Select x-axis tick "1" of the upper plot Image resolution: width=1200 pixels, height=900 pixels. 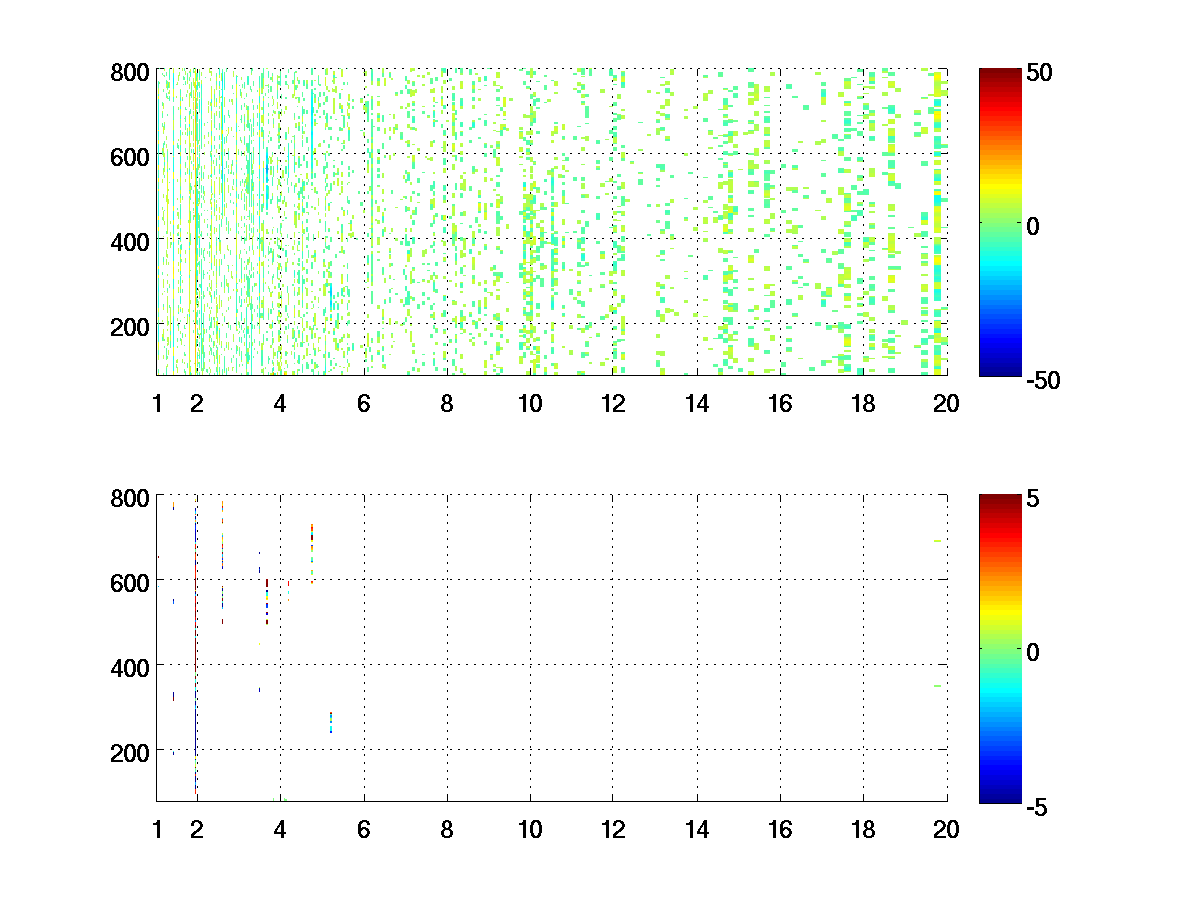click(157, 404)
